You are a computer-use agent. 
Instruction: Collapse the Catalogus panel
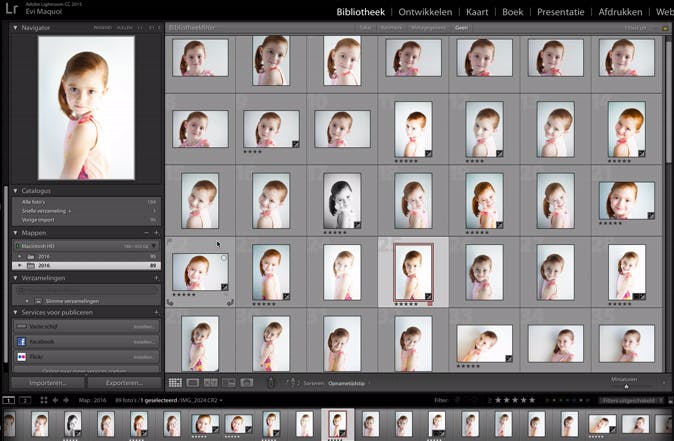click(16, 190)
